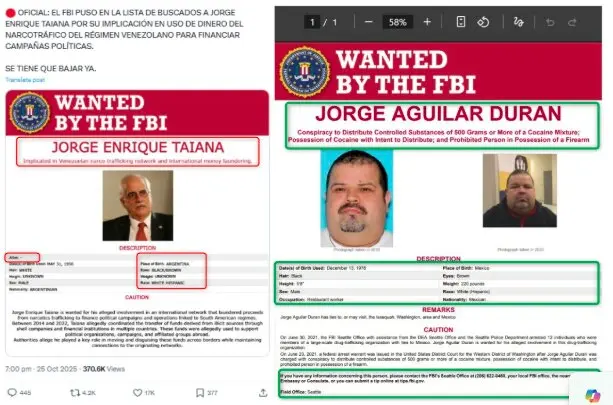Rotate the PDF page
This screenshot has width=613, height=405.
coord(483,22)
